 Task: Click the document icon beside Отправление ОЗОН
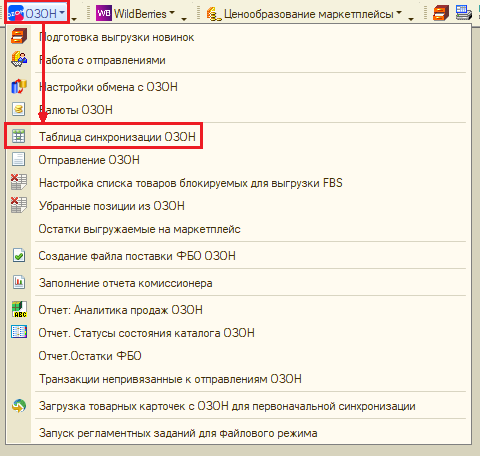tap(19, 159)
